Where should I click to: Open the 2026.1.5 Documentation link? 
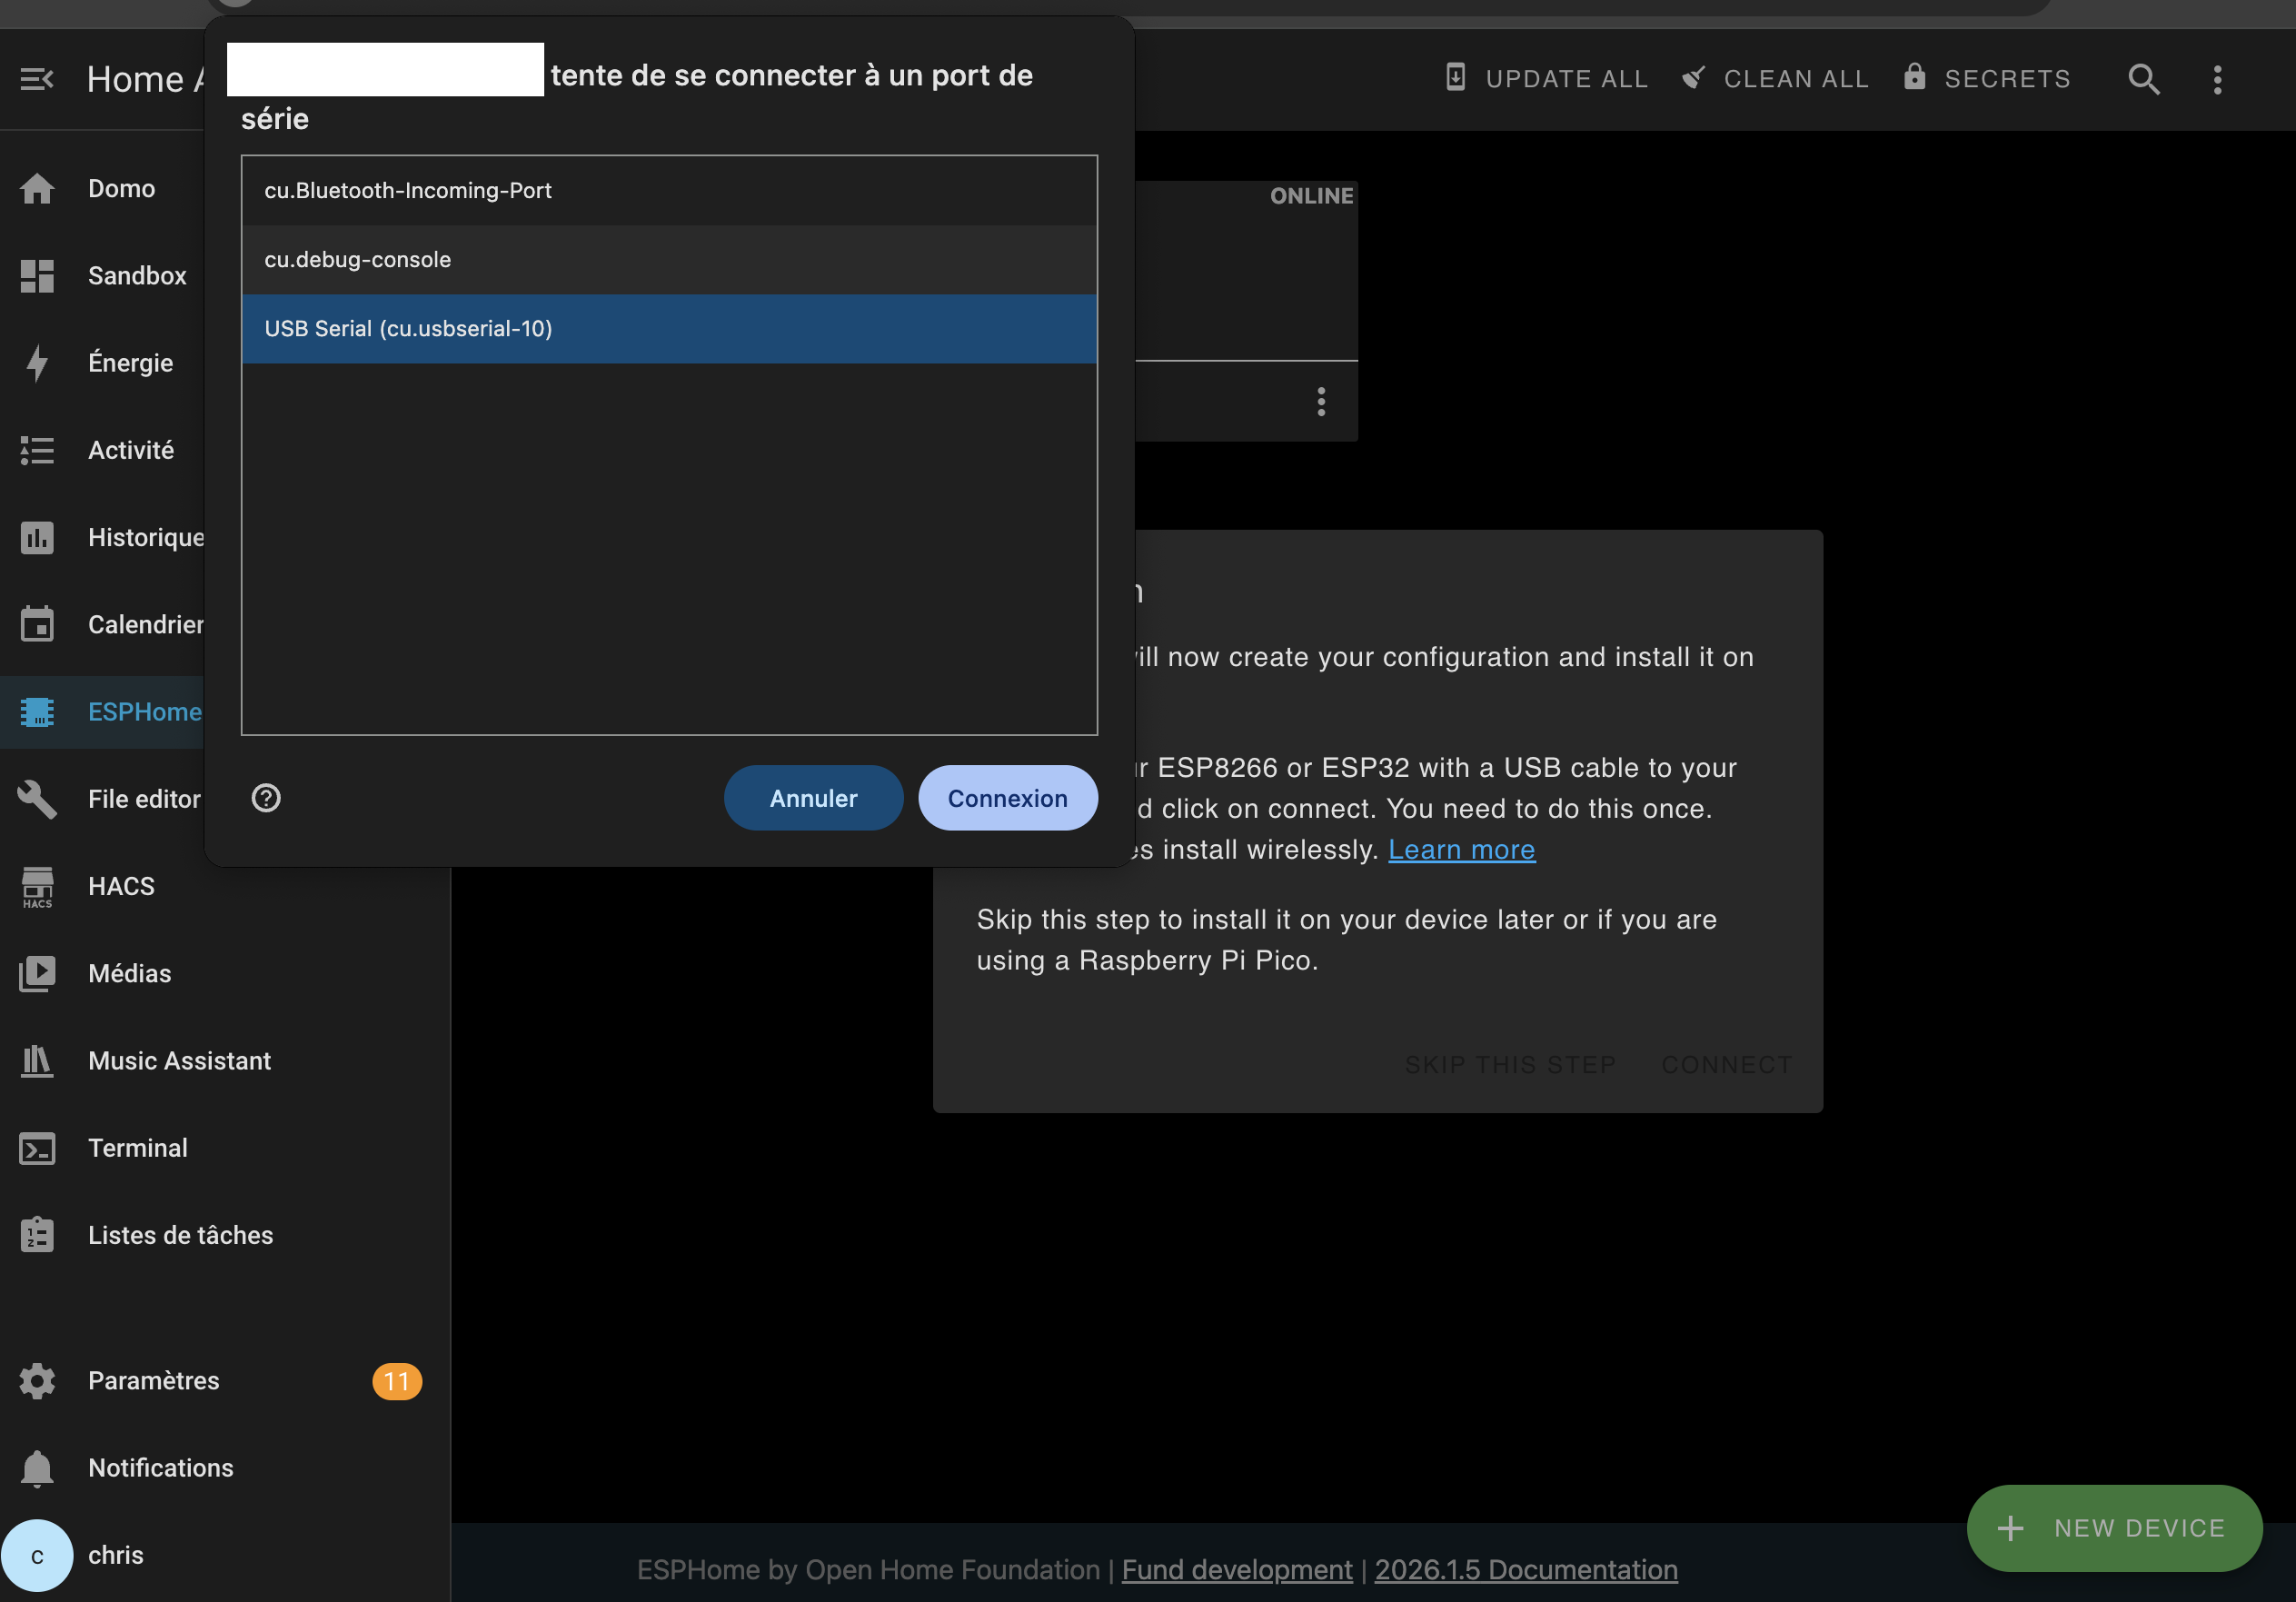[x=1525, y=1570]
